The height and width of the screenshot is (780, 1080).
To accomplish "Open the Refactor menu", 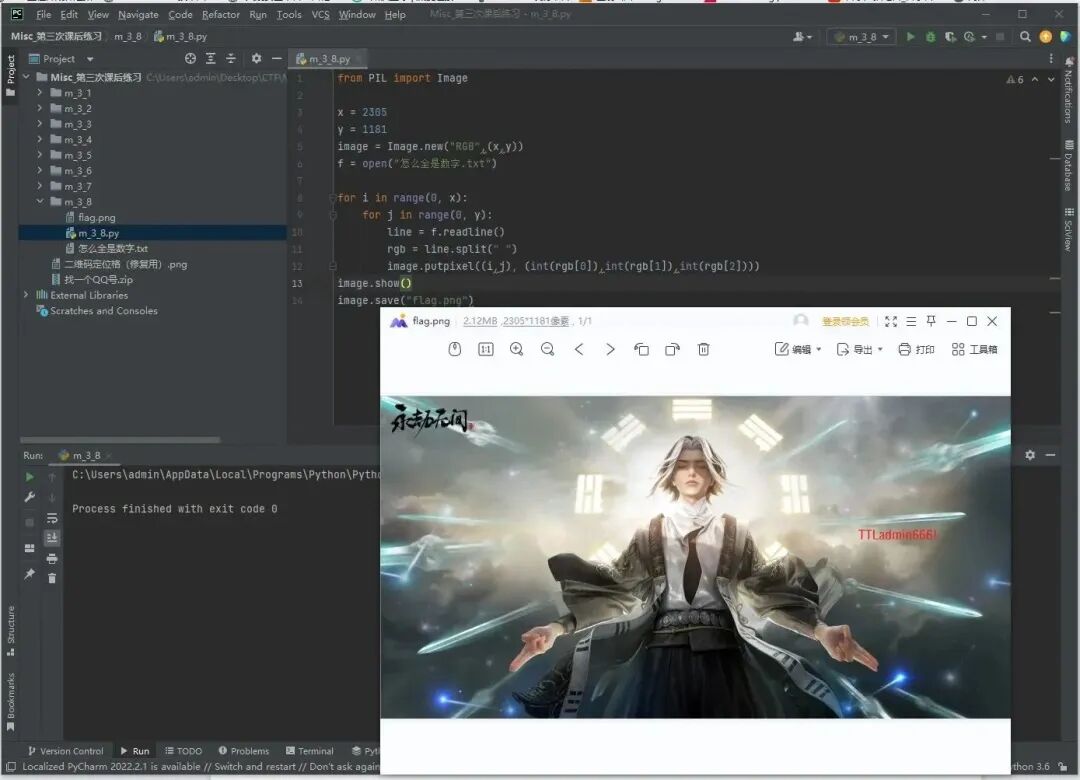I will (220, 14).
